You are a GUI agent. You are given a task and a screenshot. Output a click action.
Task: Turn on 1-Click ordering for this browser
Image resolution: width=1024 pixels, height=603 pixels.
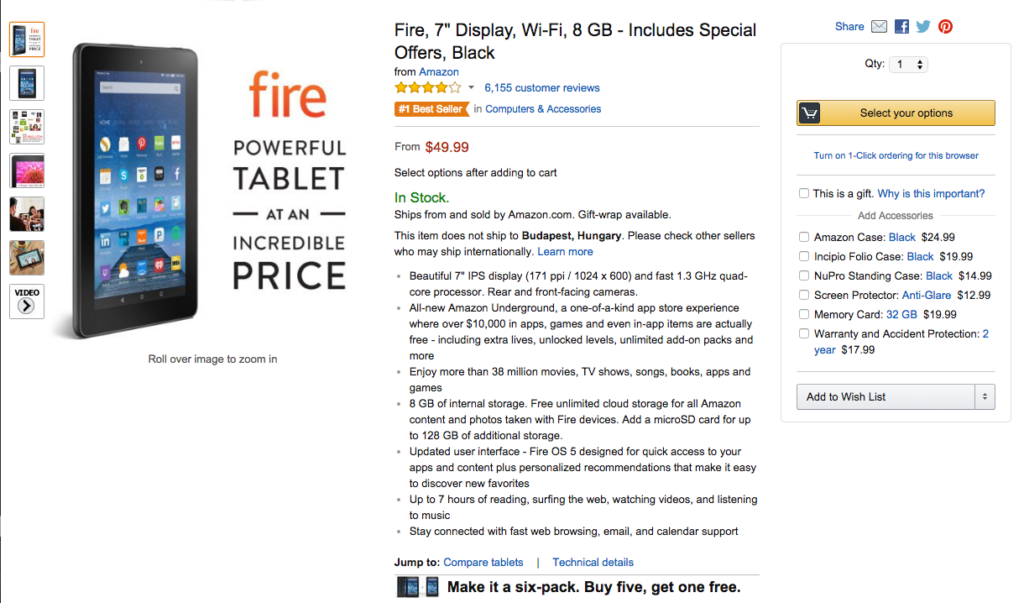point(895,155)
